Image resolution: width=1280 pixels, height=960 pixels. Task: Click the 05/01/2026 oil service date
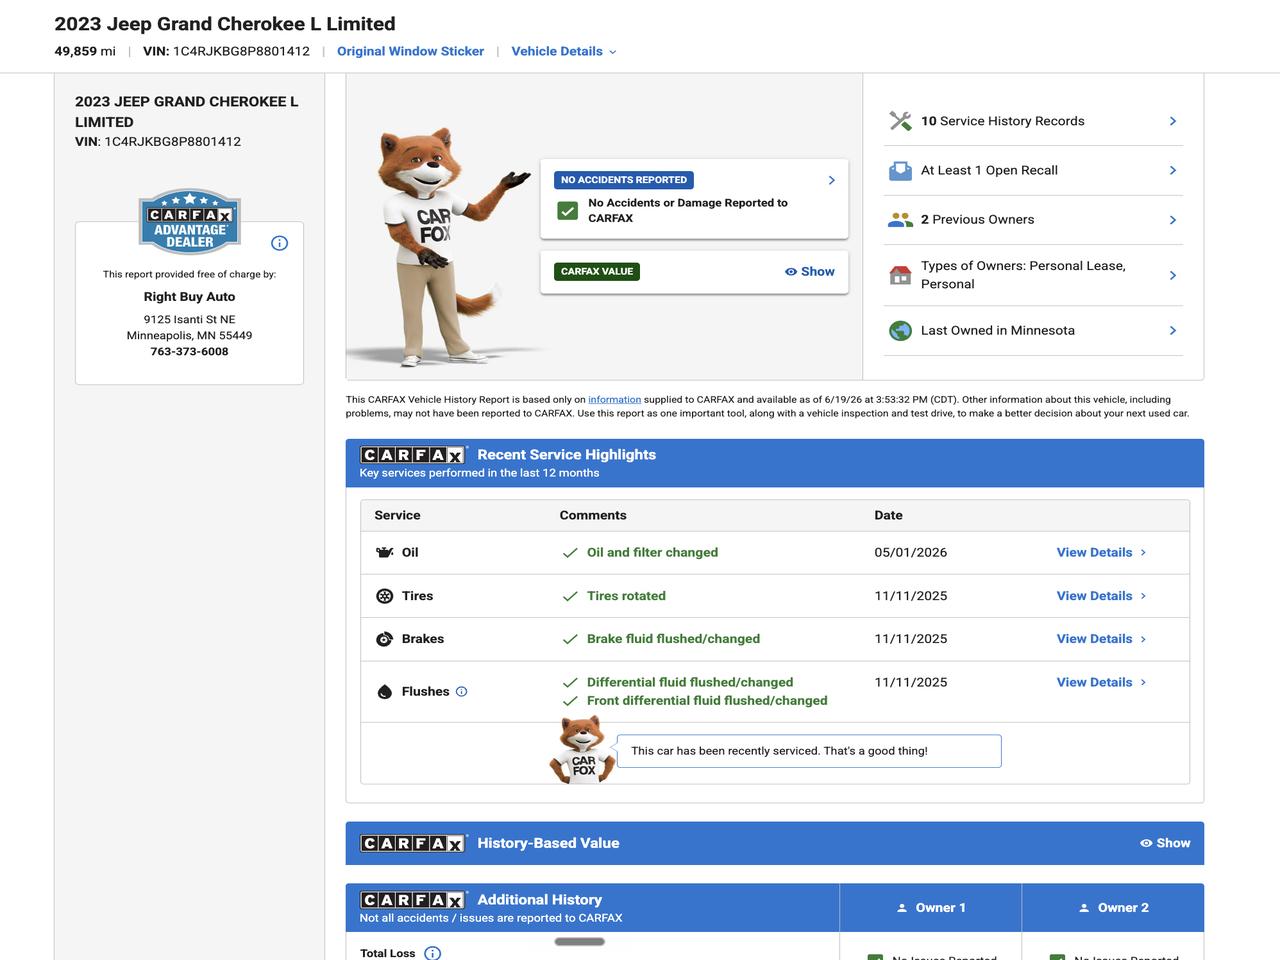coord(910,552)
